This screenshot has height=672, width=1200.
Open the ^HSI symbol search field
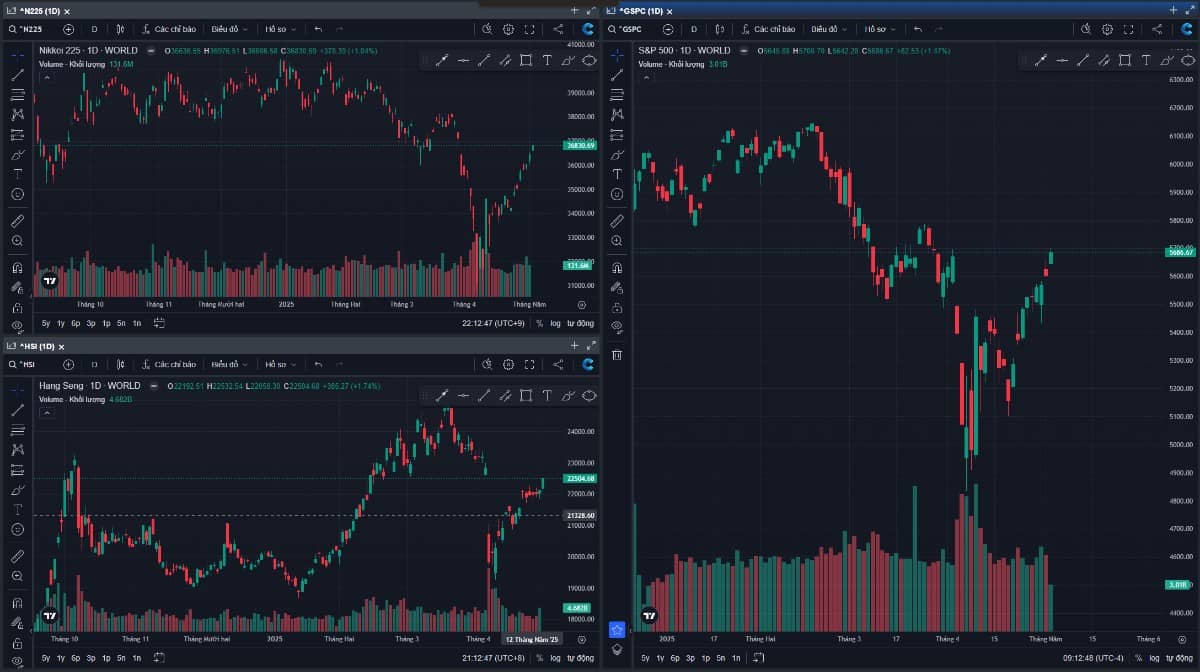pos(27,364)
